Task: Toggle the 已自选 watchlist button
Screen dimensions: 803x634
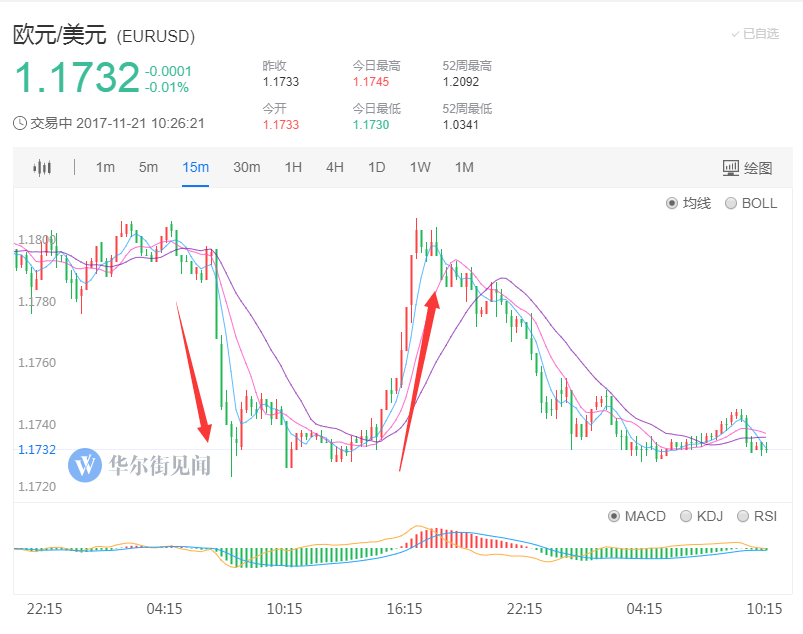Action: (755, 34)
